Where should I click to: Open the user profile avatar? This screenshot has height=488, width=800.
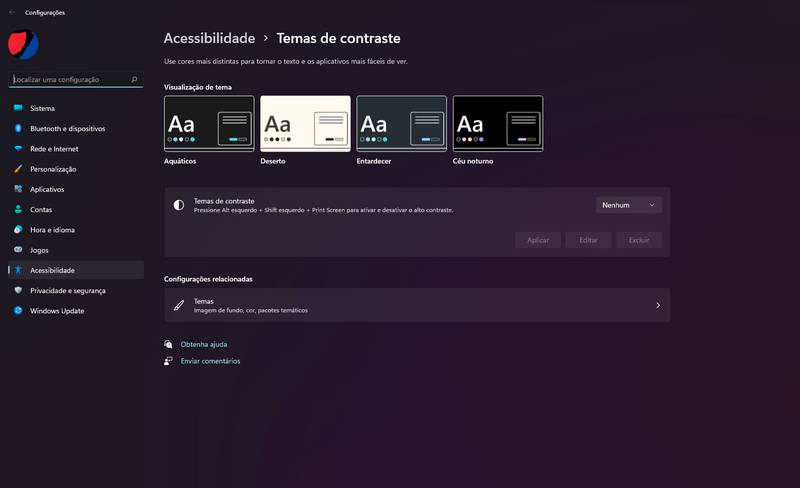[x=23, y=45]
